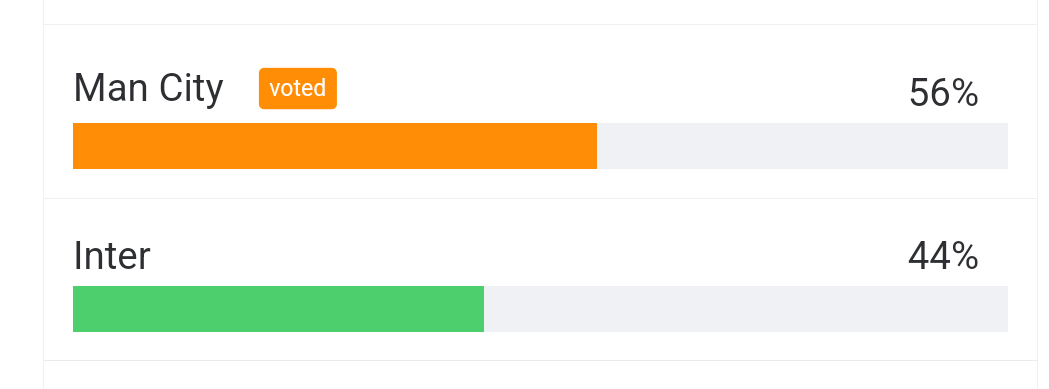Select the Man City option label
The image size is (1049, 389).
click(x=148, y=88)
